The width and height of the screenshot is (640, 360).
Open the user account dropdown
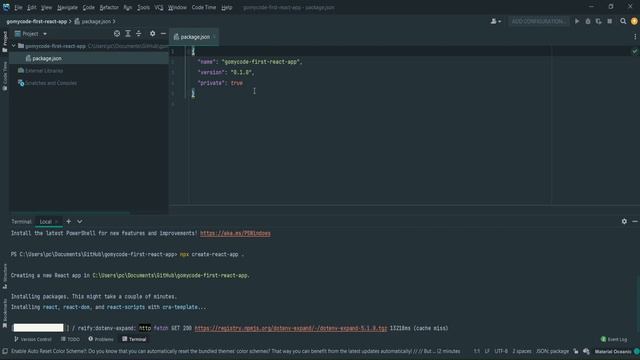click(x=496, y=21)
